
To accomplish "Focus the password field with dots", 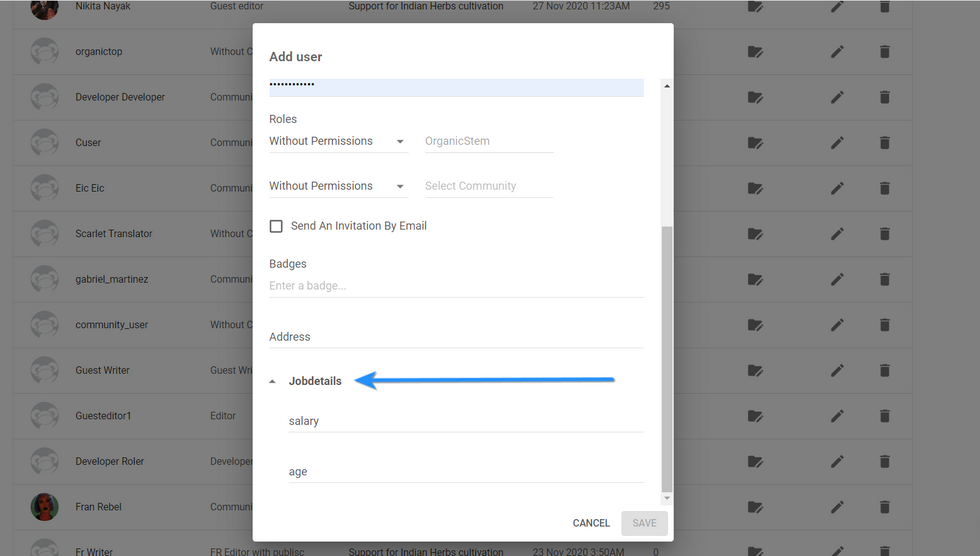I will pos(456,87).
